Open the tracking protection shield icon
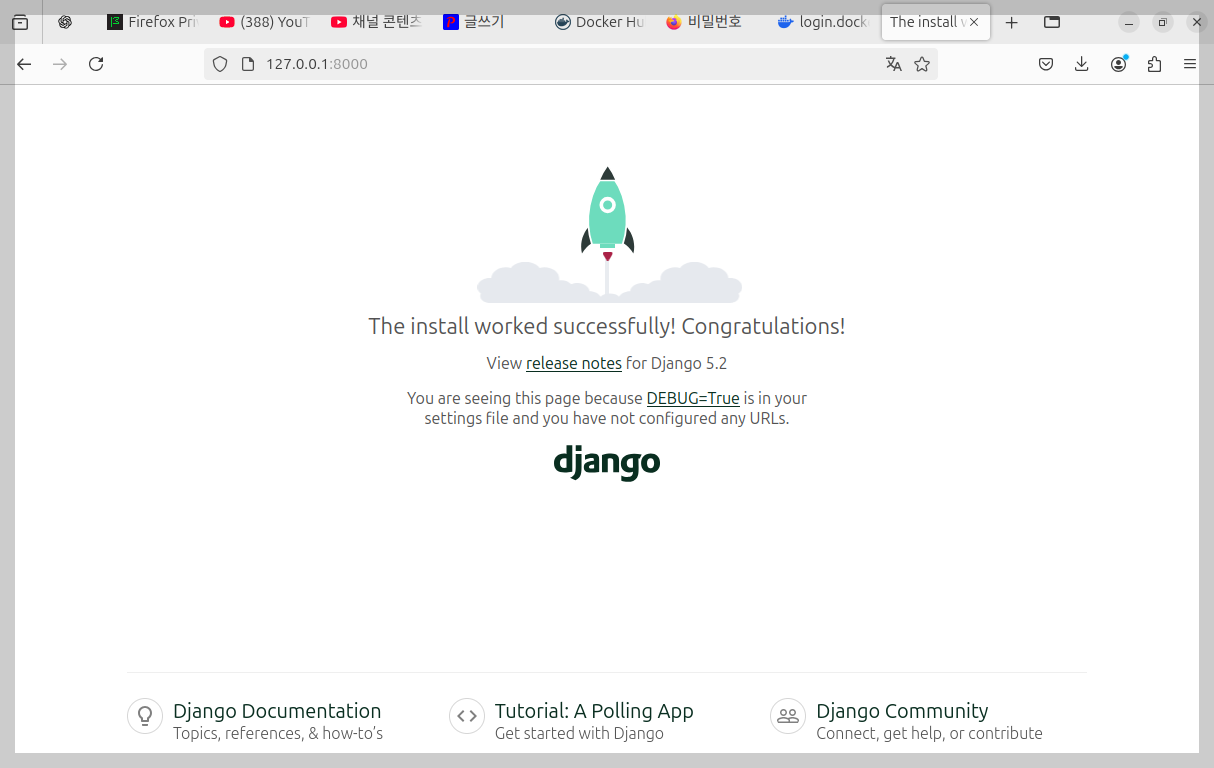1214x768 pixels. pyautogui.click(x=220, y=64)
